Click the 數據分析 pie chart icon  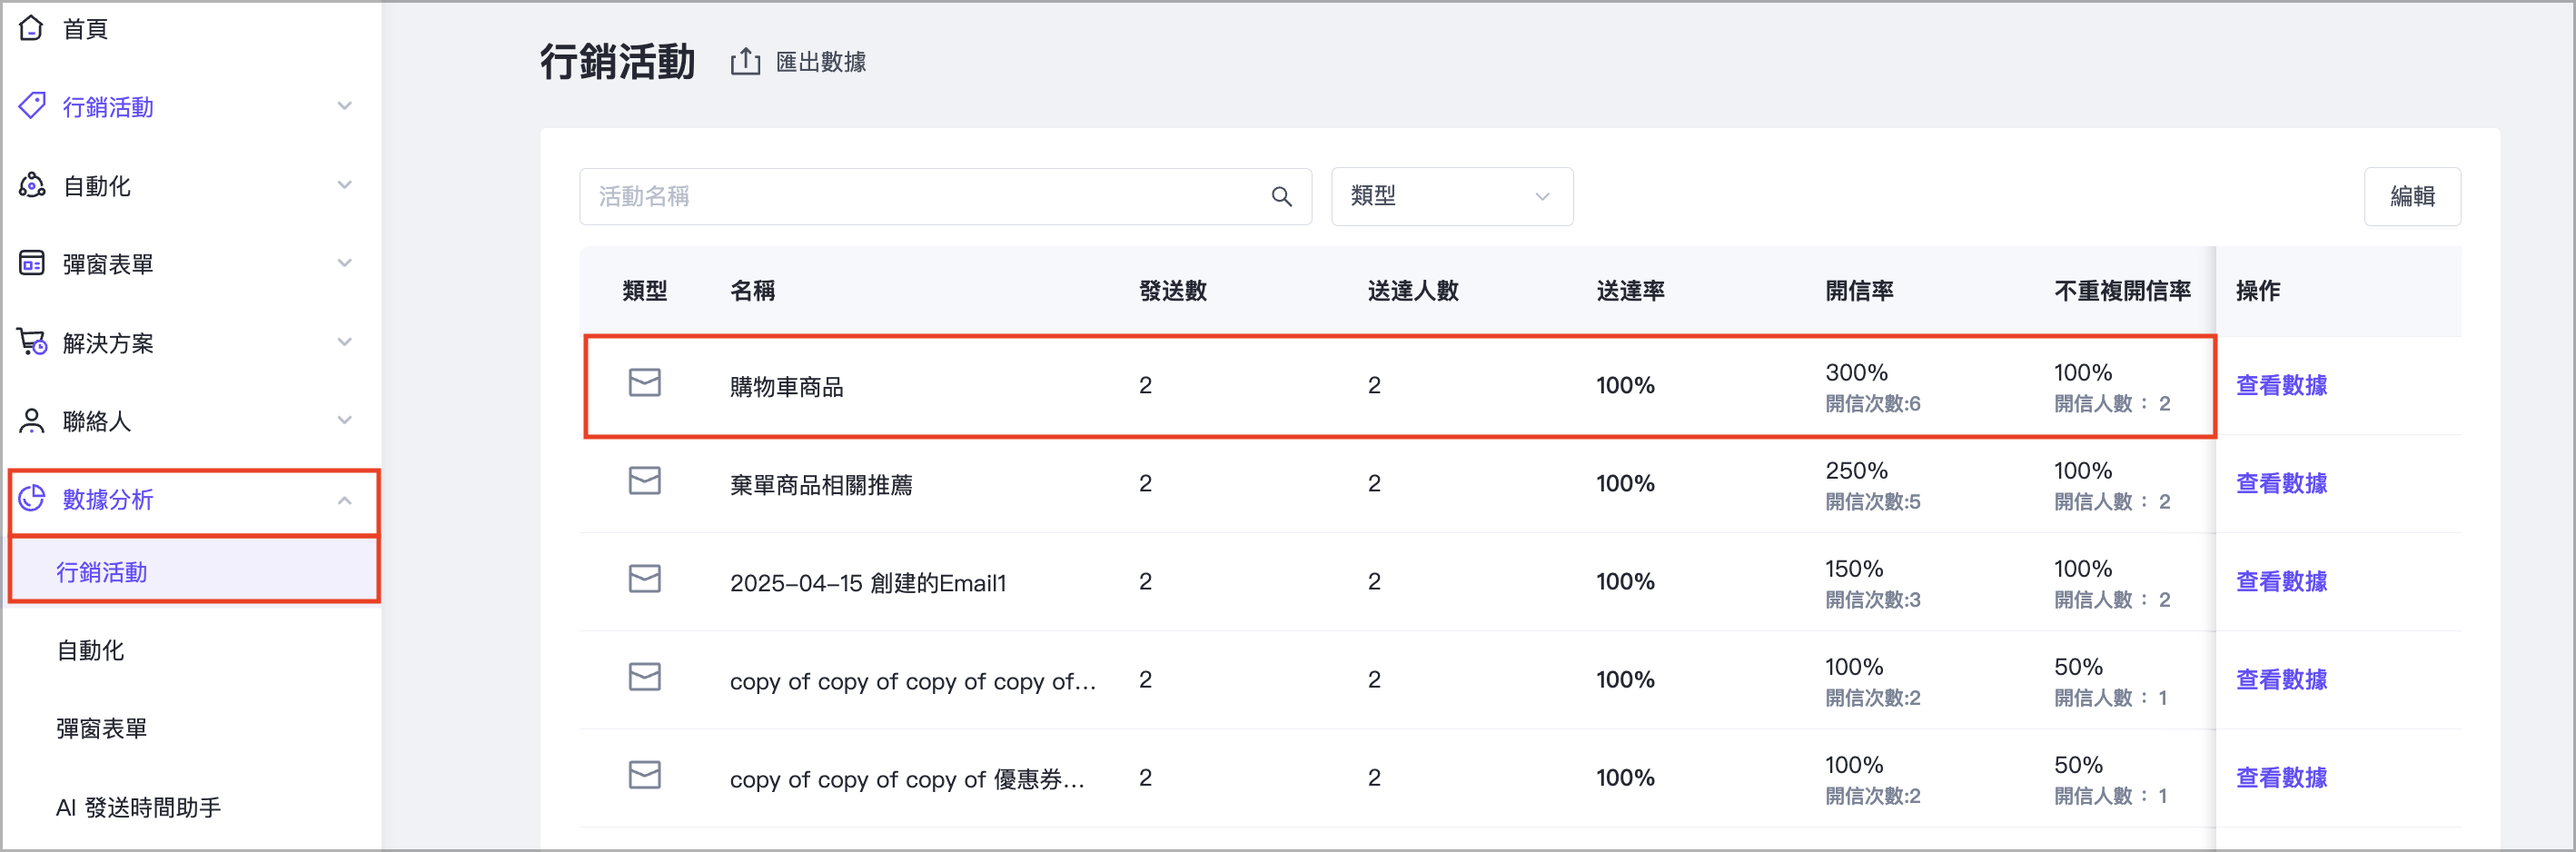32,499
